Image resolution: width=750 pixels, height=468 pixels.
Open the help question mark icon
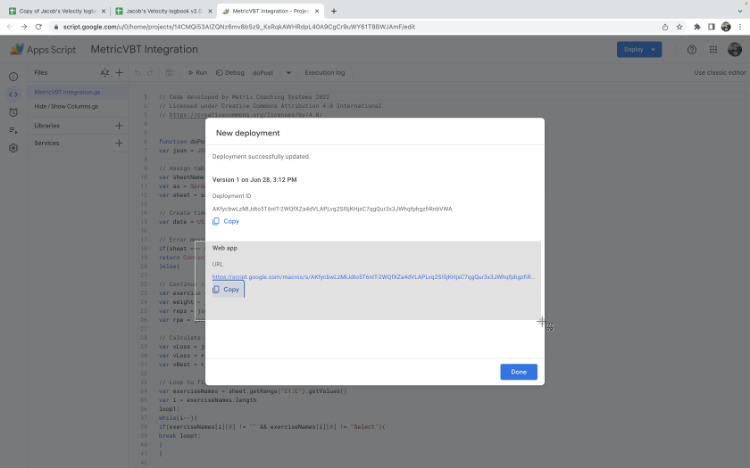[692, 49]
